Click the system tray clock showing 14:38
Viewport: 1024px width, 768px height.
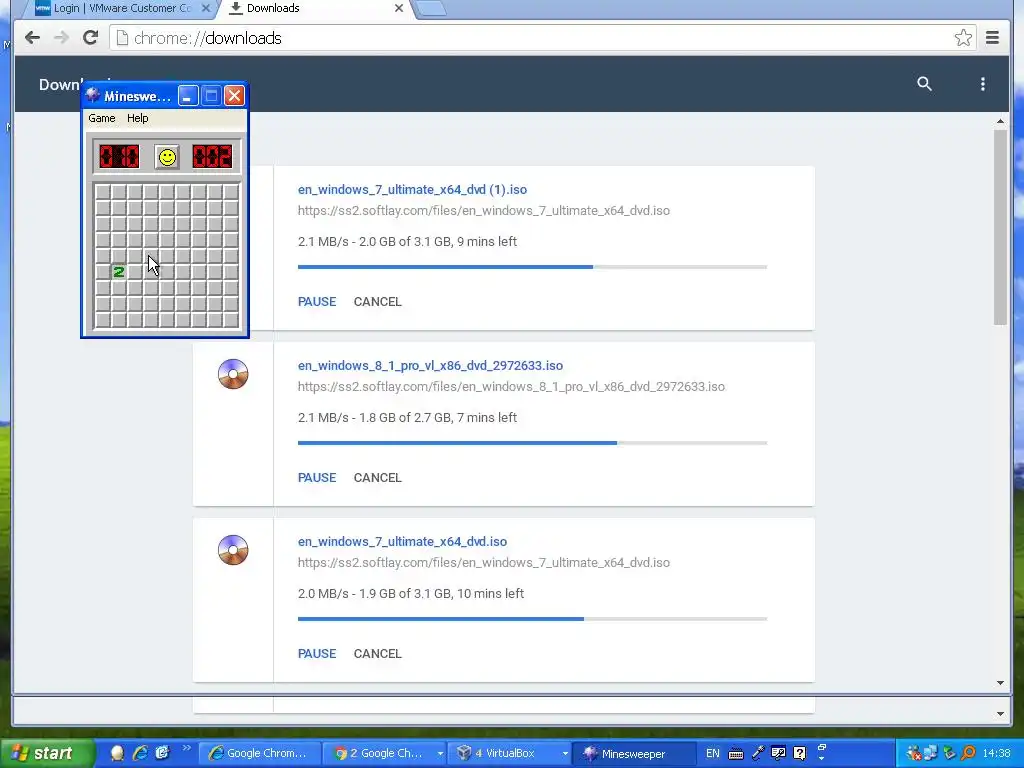[997, 753]
